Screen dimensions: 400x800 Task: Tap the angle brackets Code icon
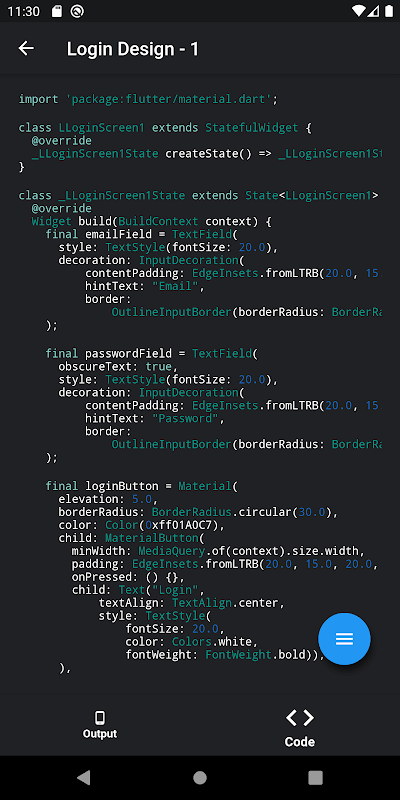click(x=299, y=718)
